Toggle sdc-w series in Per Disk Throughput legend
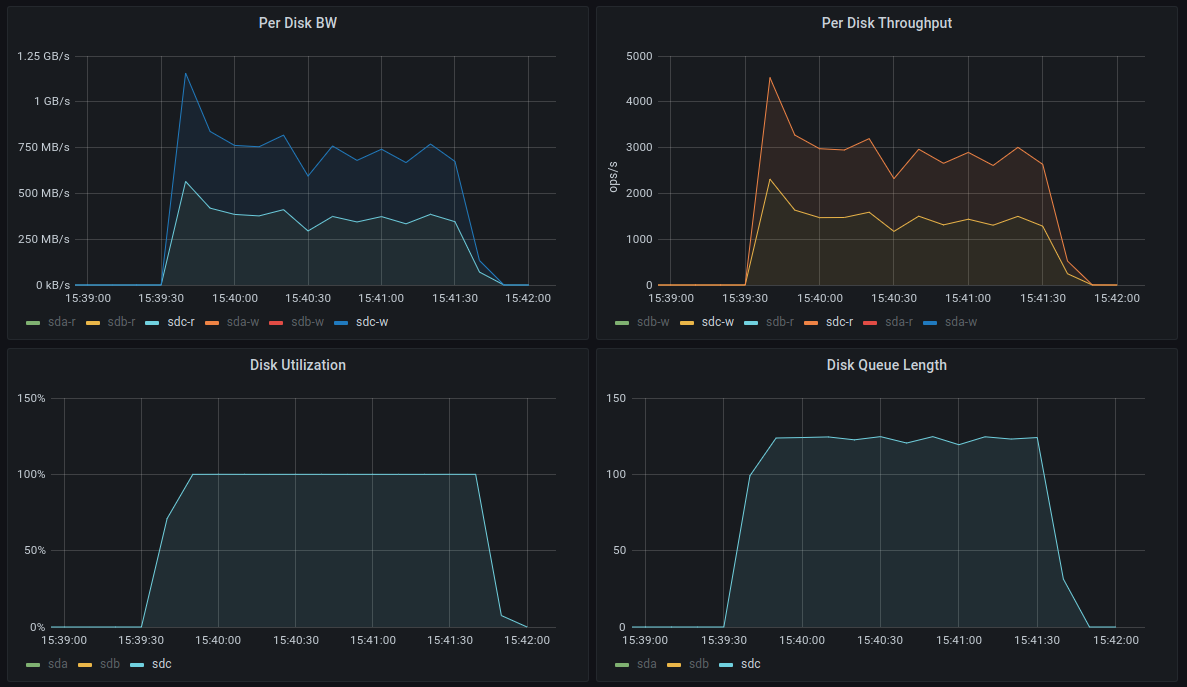 click(717, 322)
